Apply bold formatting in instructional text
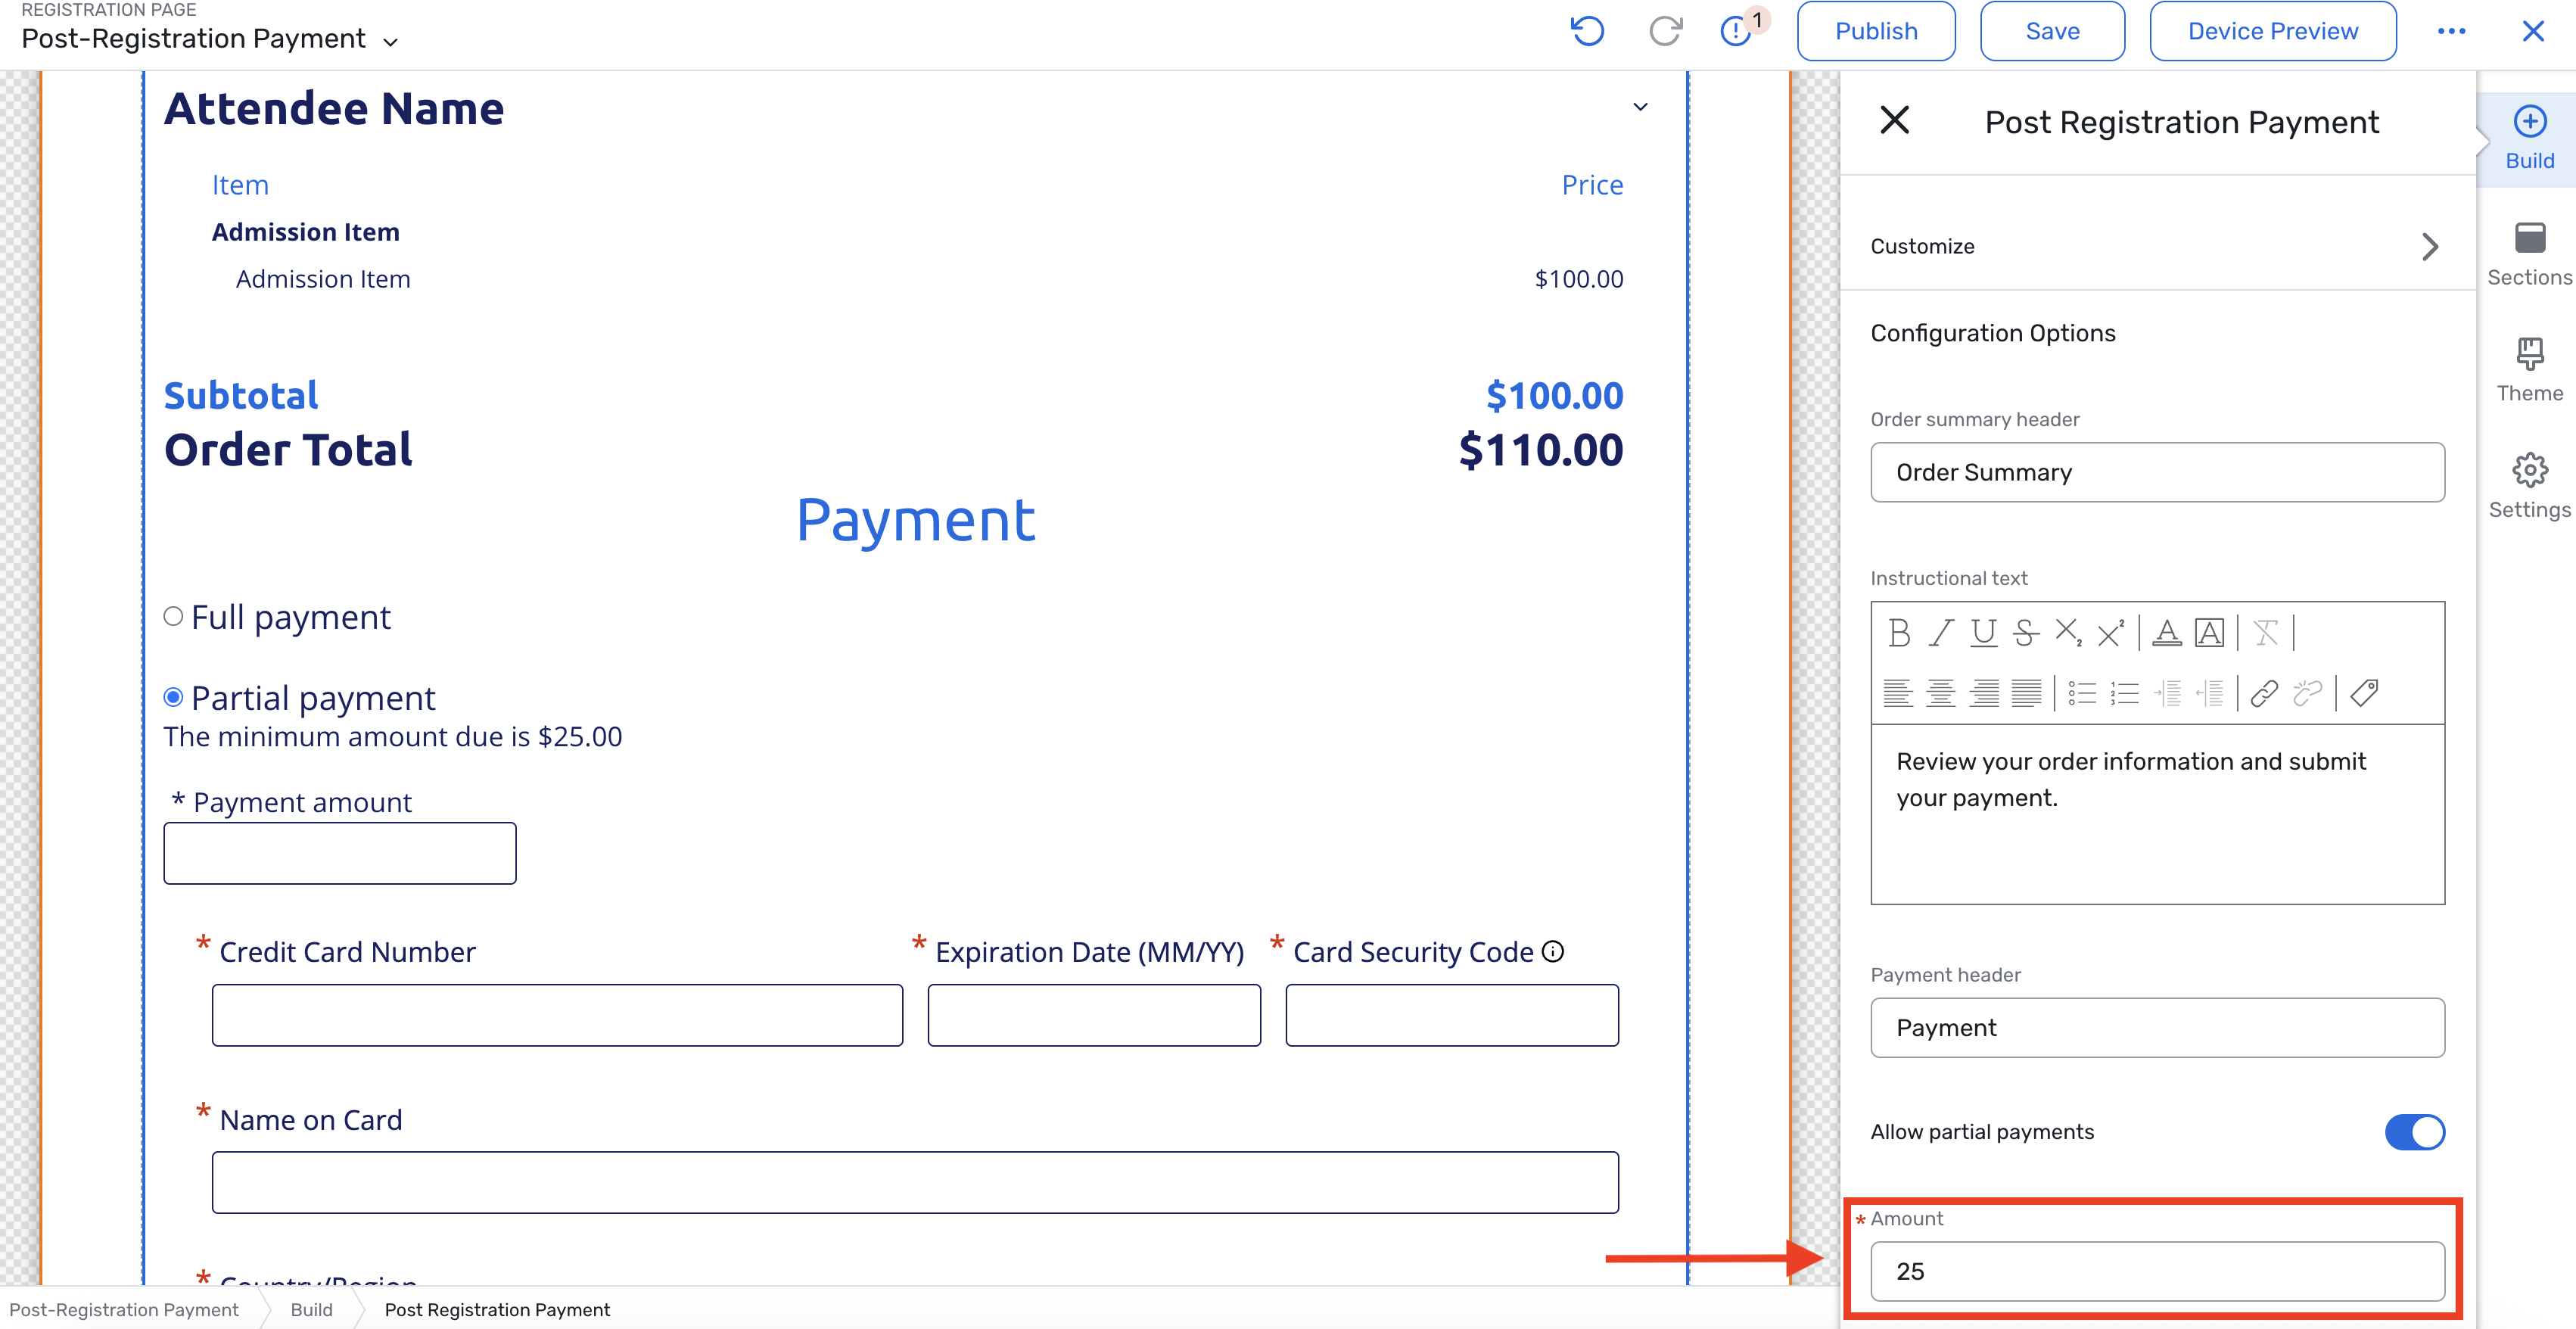 point(1898,633)
